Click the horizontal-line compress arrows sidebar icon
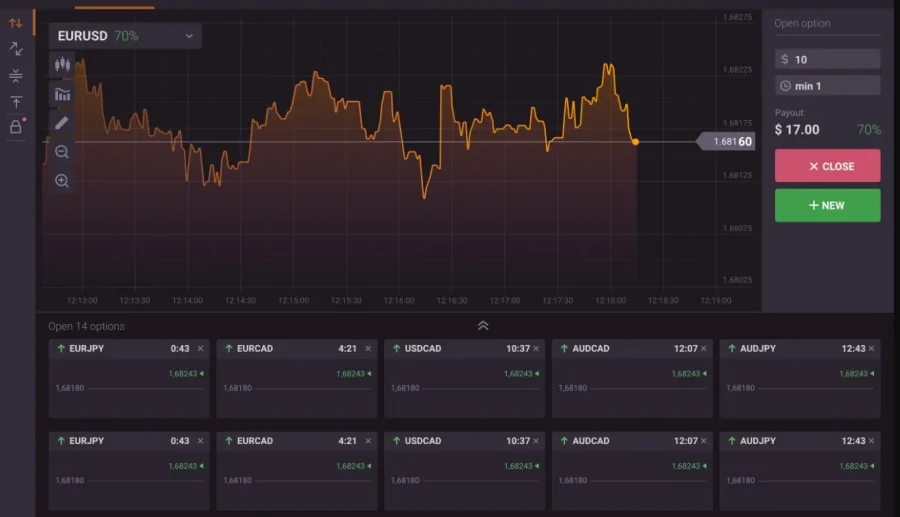 click(16, 76)
